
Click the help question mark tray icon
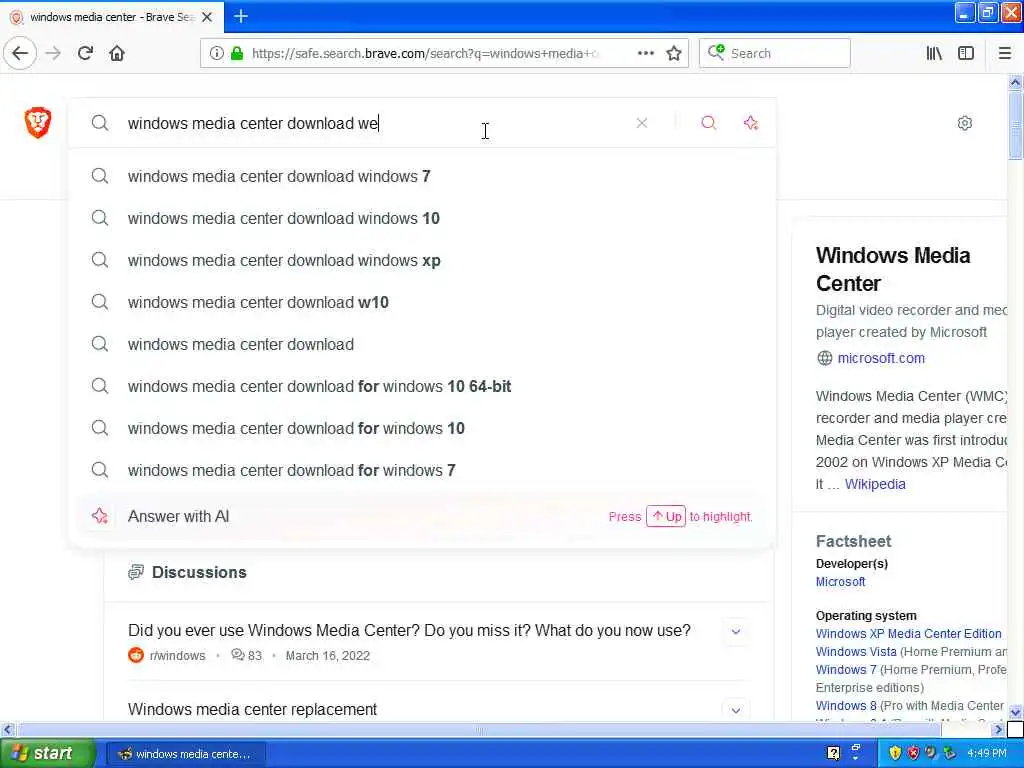(x=833, y=753)
